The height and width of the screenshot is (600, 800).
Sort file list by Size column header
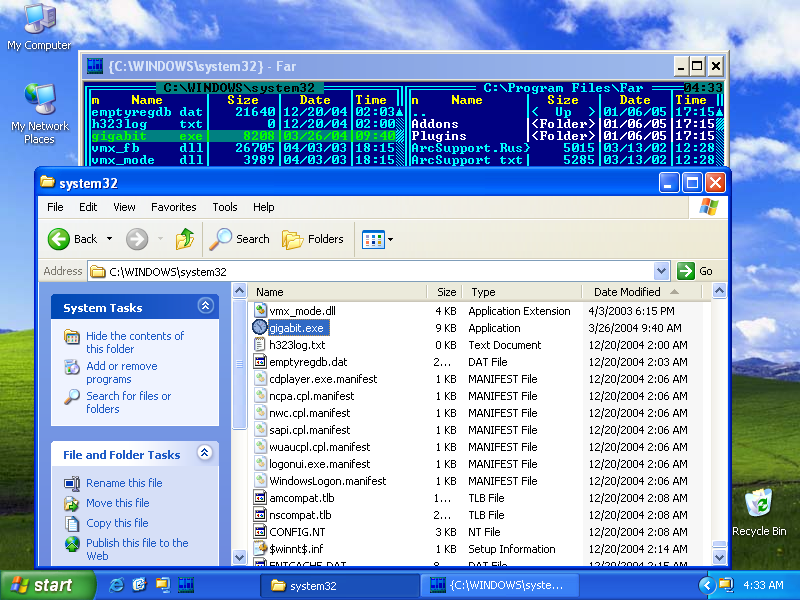point(444,292)
